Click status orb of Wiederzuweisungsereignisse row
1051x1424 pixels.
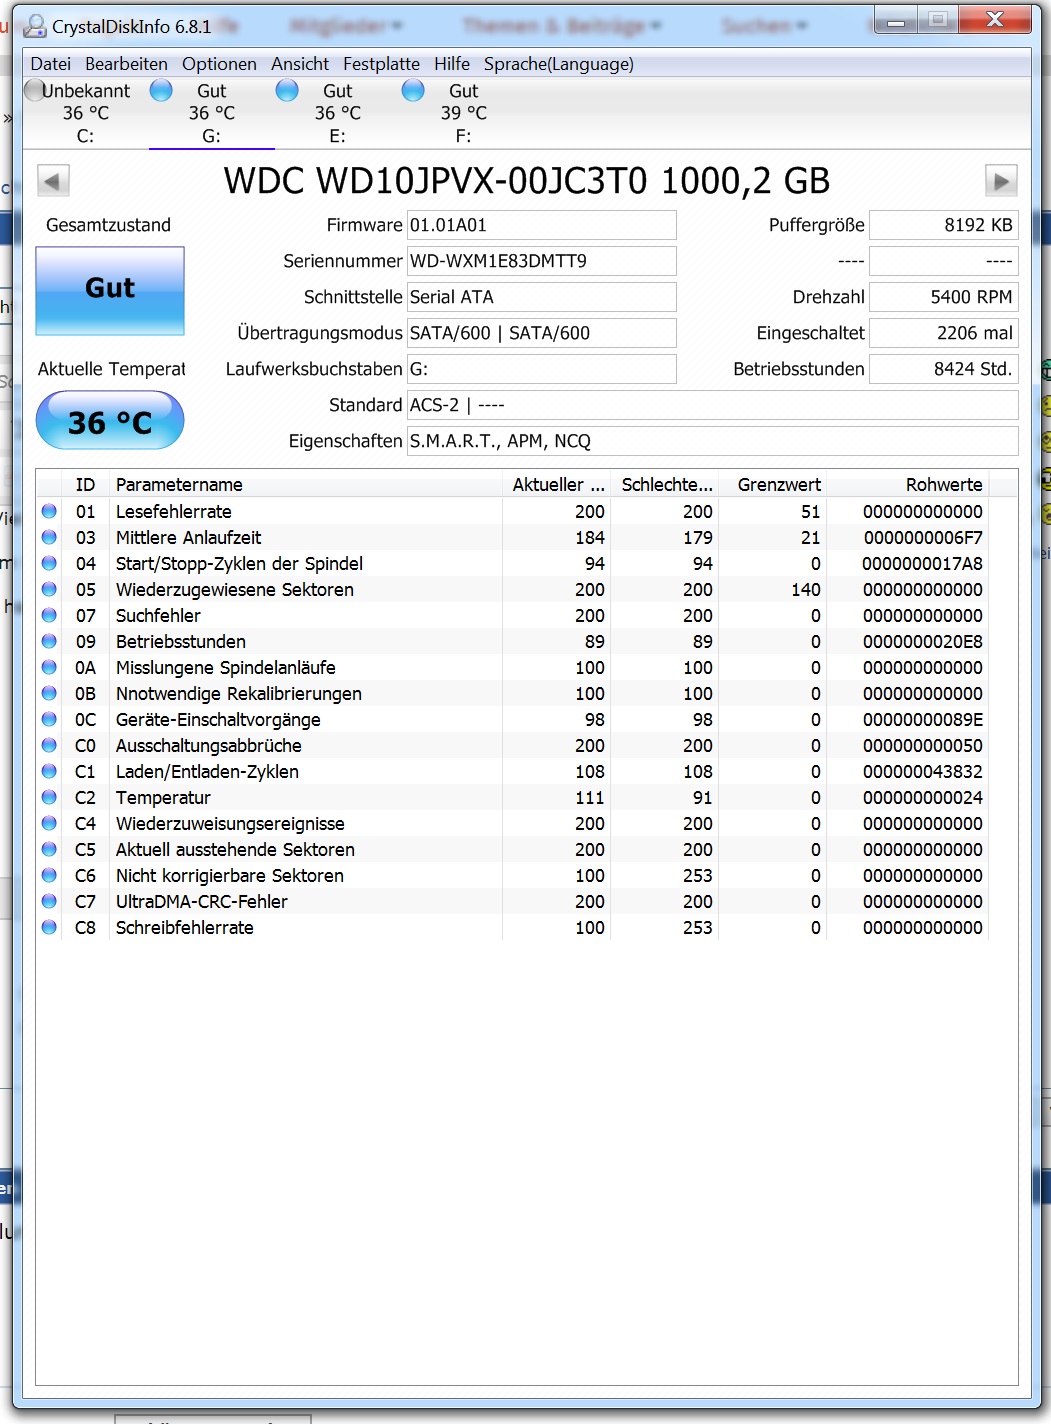(49, 823)
